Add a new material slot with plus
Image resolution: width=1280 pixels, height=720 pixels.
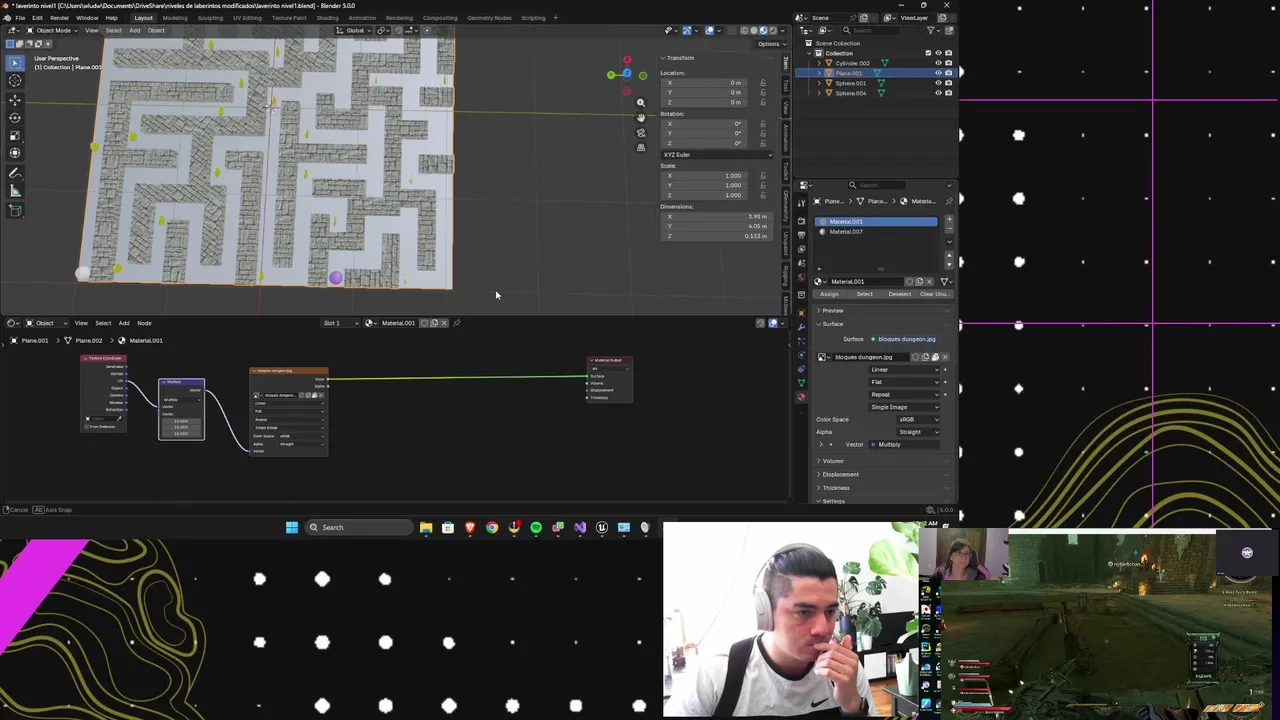(949, 218)
